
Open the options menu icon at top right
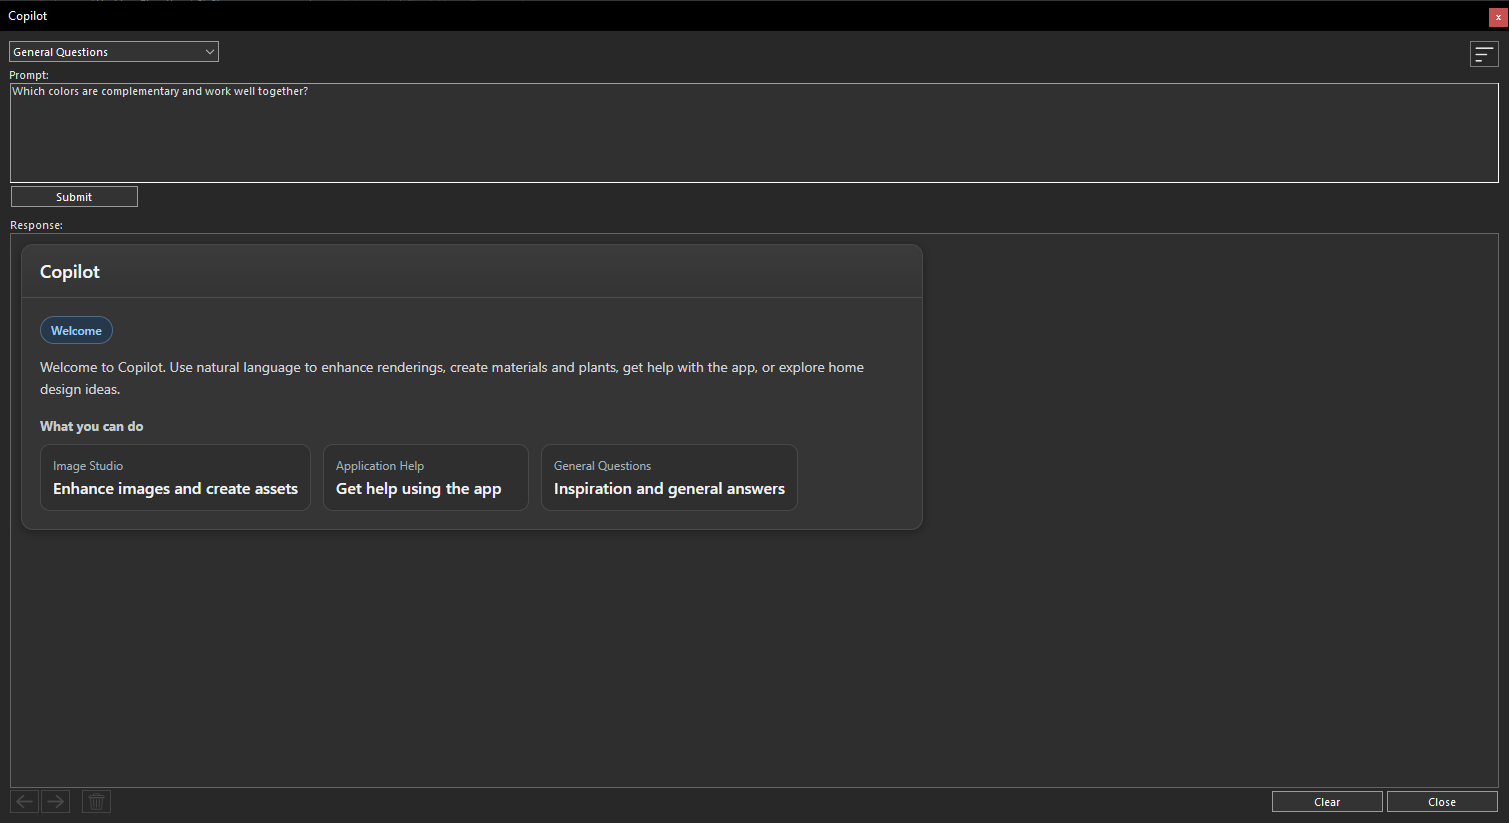(1484, 54)
